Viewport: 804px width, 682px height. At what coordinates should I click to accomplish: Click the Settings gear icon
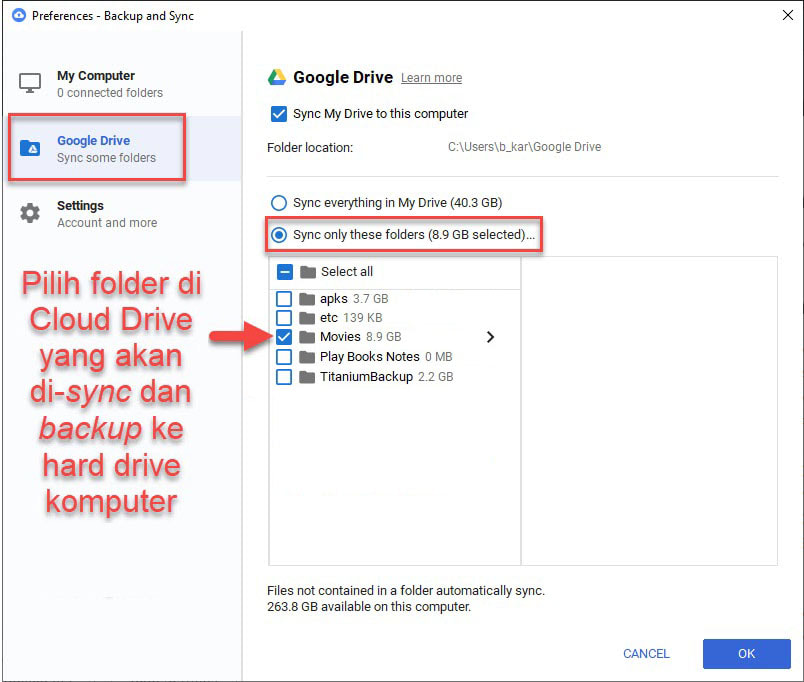(30, 213)
